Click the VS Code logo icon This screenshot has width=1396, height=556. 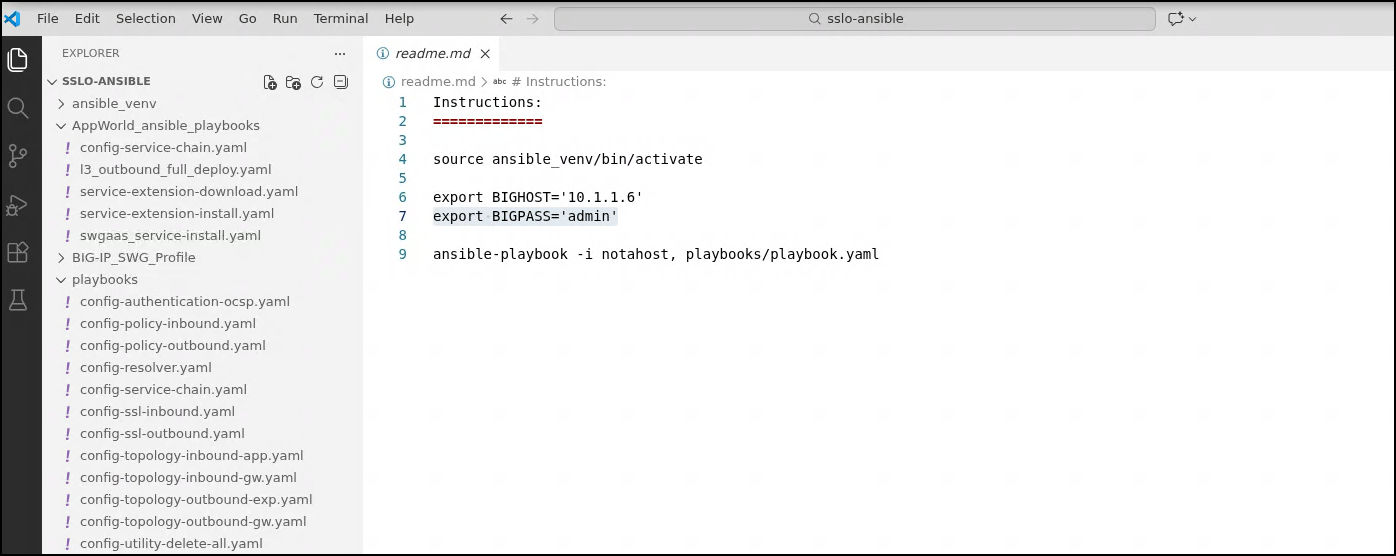pos(12,18)
